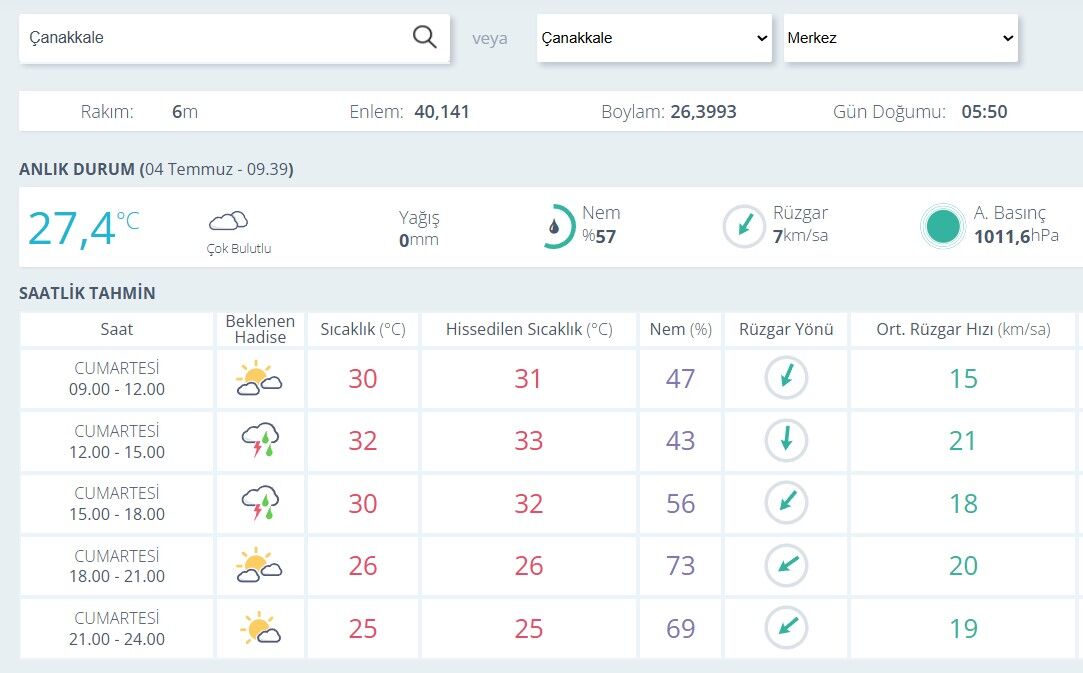Click the Çok Bulutlu cloud icon

coord(229,221)
